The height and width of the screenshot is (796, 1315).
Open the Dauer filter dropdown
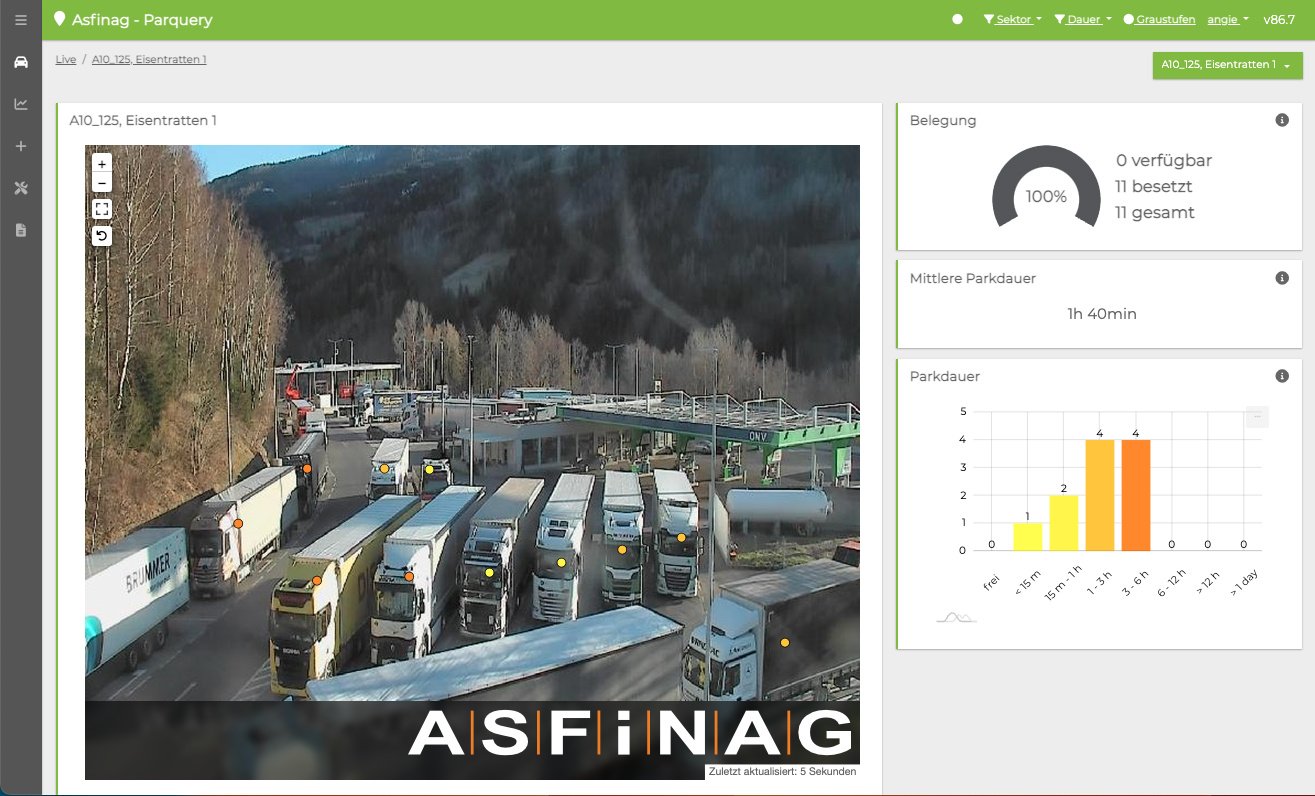click(x=1083, y=19)
